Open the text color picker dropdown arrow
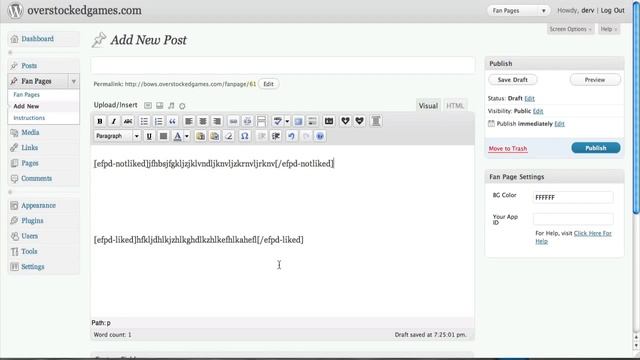 187,136
